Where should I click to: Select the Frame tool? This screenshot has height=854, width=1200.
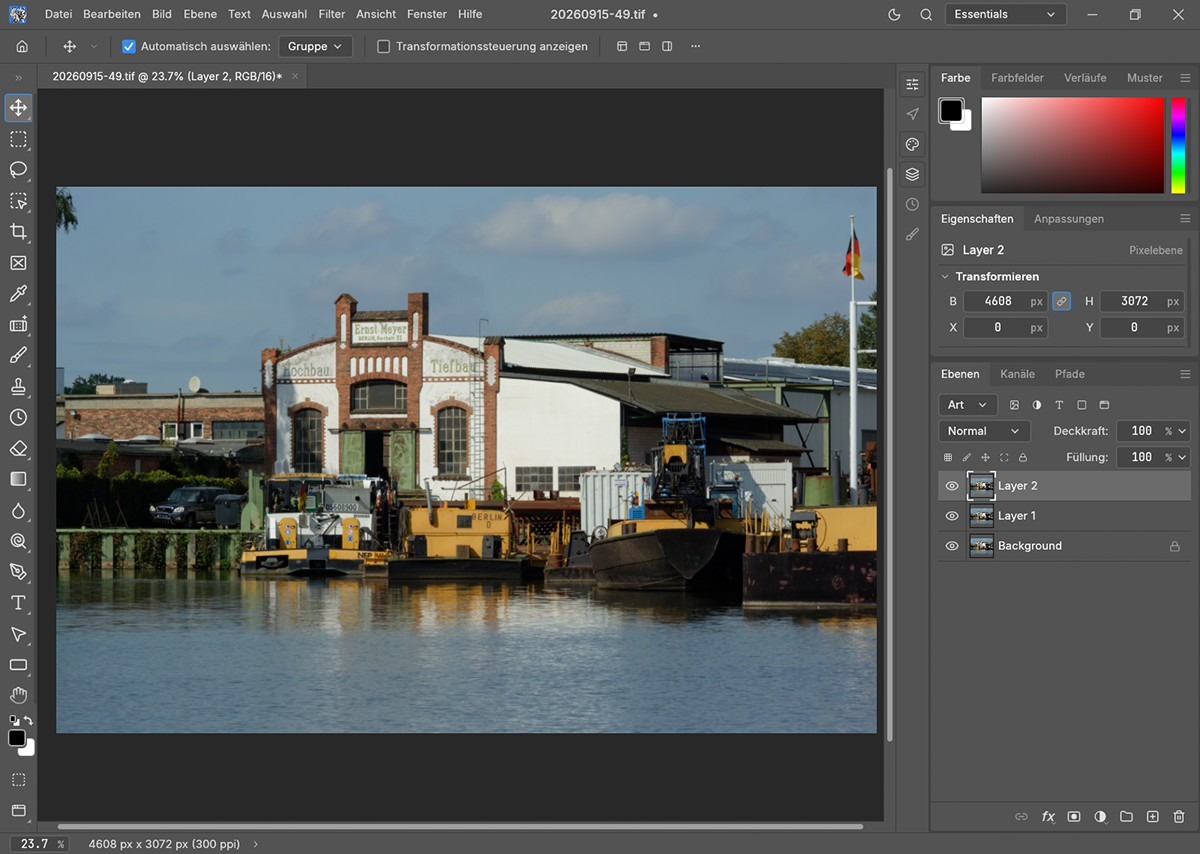click(x=18, y=263)
